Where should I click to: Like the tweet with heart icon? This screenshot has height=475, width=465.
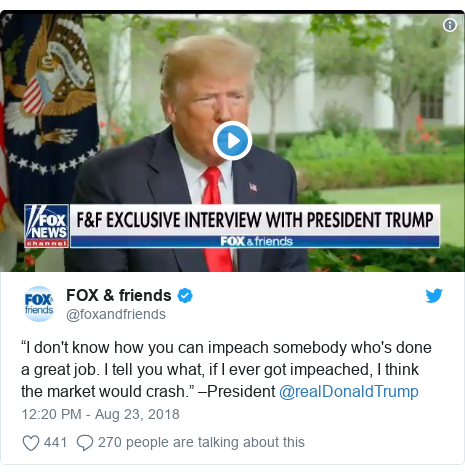tap(31, 443)
